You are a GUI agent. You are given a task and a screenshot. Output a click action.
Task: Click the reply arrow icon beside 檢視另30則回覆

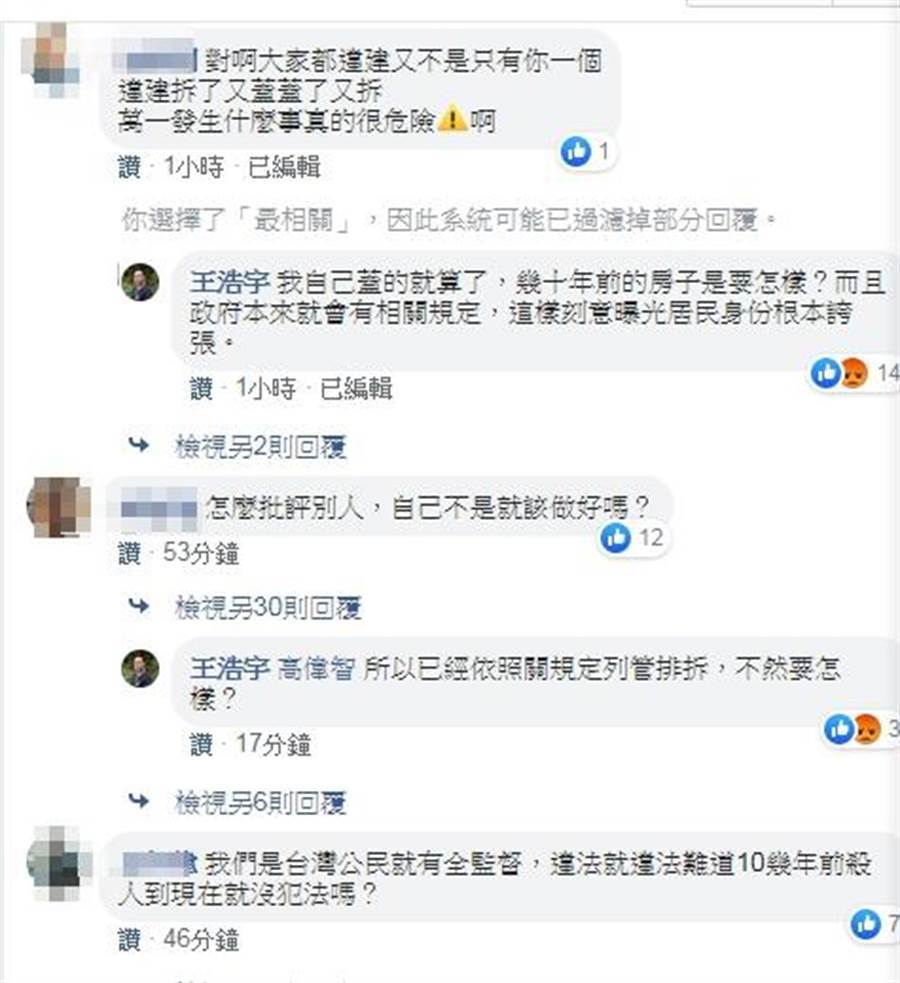point(139,606)
